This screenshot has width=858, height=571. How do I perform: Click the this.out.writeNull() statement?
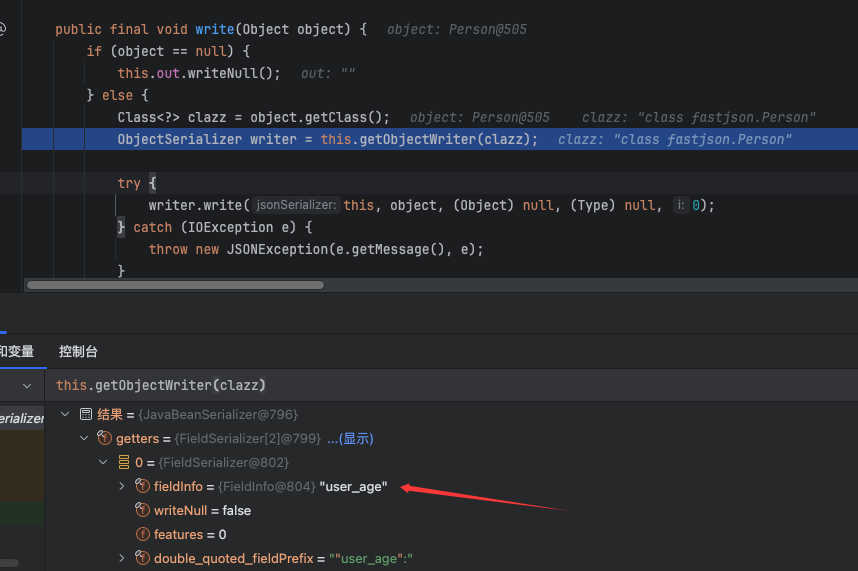point(199,73)
